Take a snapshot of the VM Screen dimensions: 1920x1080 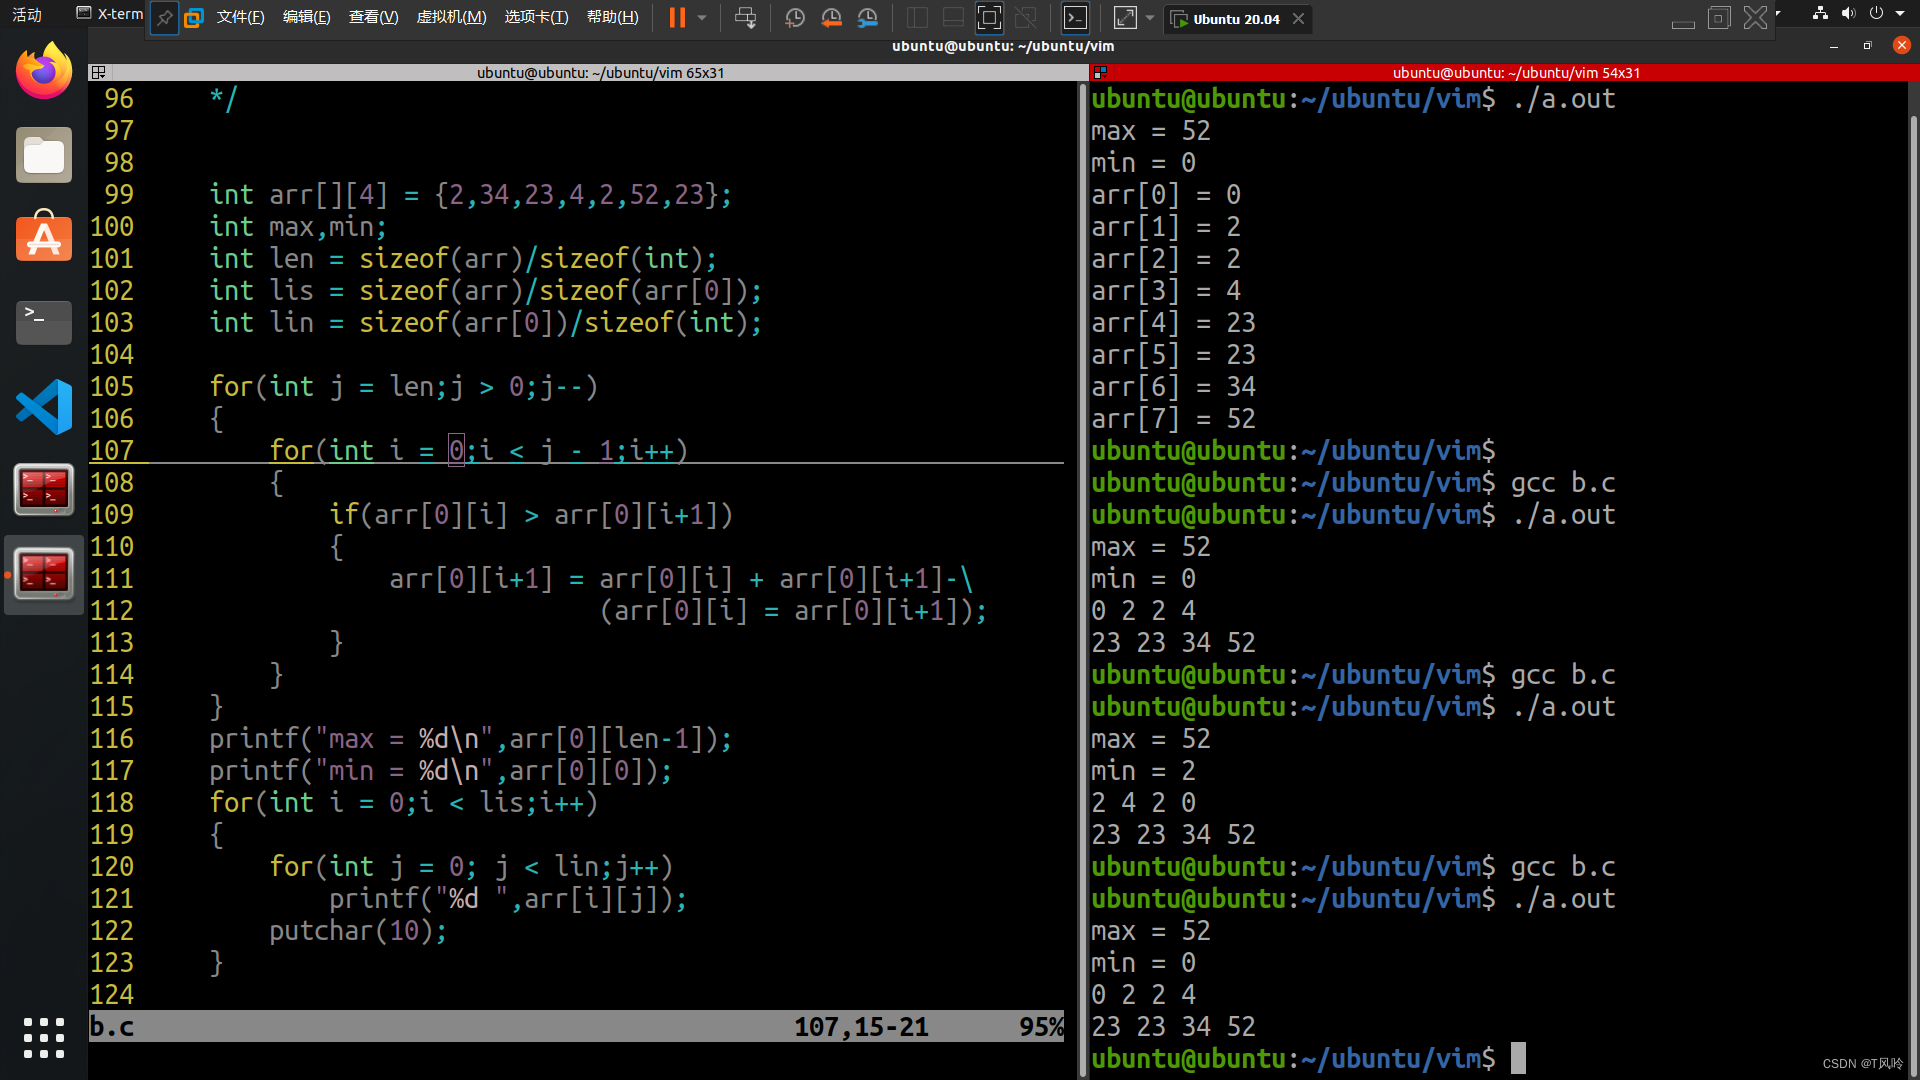(795, 17)
